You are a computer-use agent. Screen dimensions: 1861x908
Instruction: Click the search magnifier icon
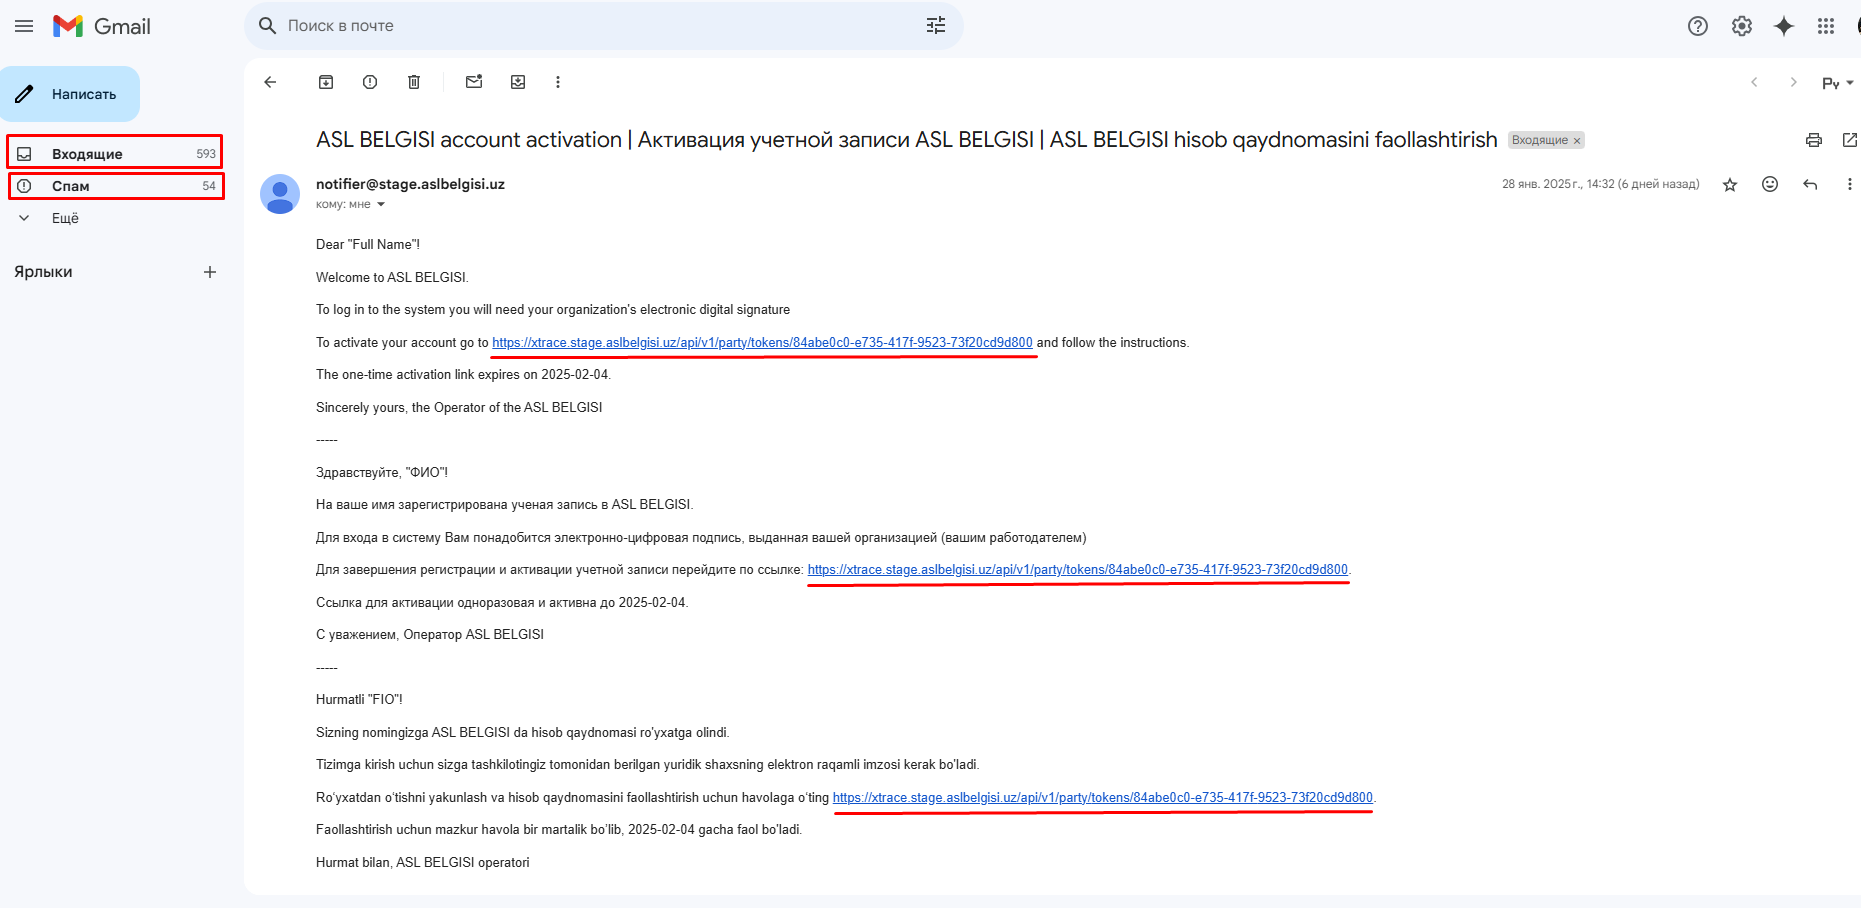267,26
